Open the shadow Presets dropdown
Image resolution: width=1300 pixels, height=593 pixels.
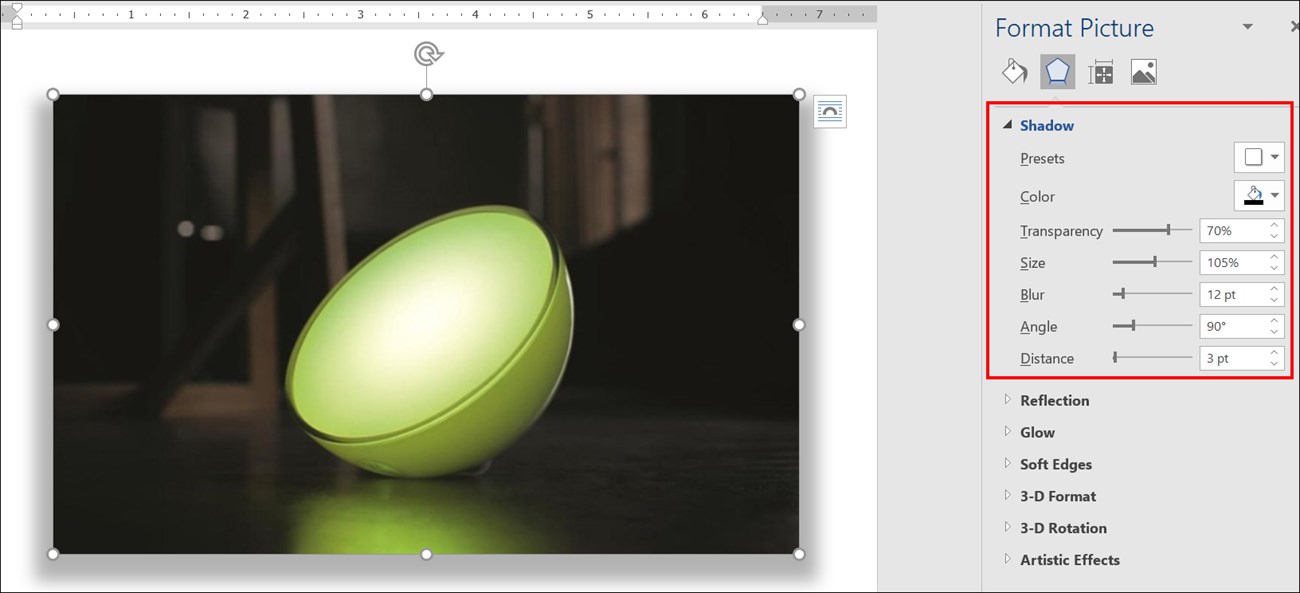click(1259, 158)
